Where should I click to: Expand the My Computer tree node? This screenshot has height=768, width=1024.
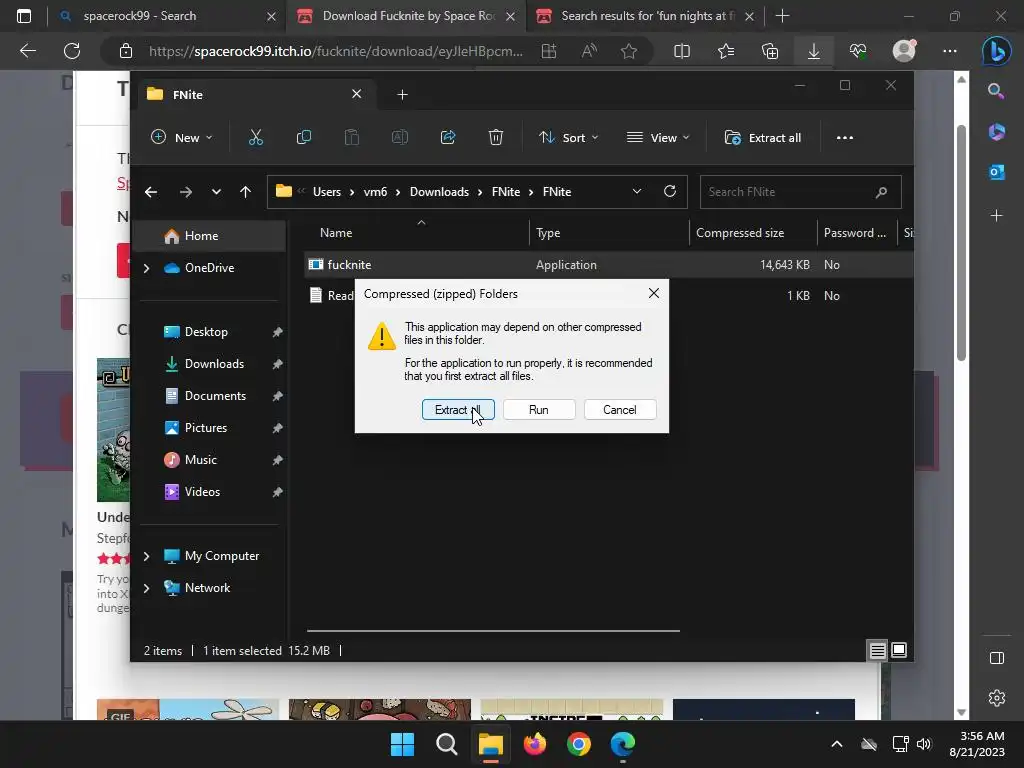pyautogui.click(x=146, y=556)
